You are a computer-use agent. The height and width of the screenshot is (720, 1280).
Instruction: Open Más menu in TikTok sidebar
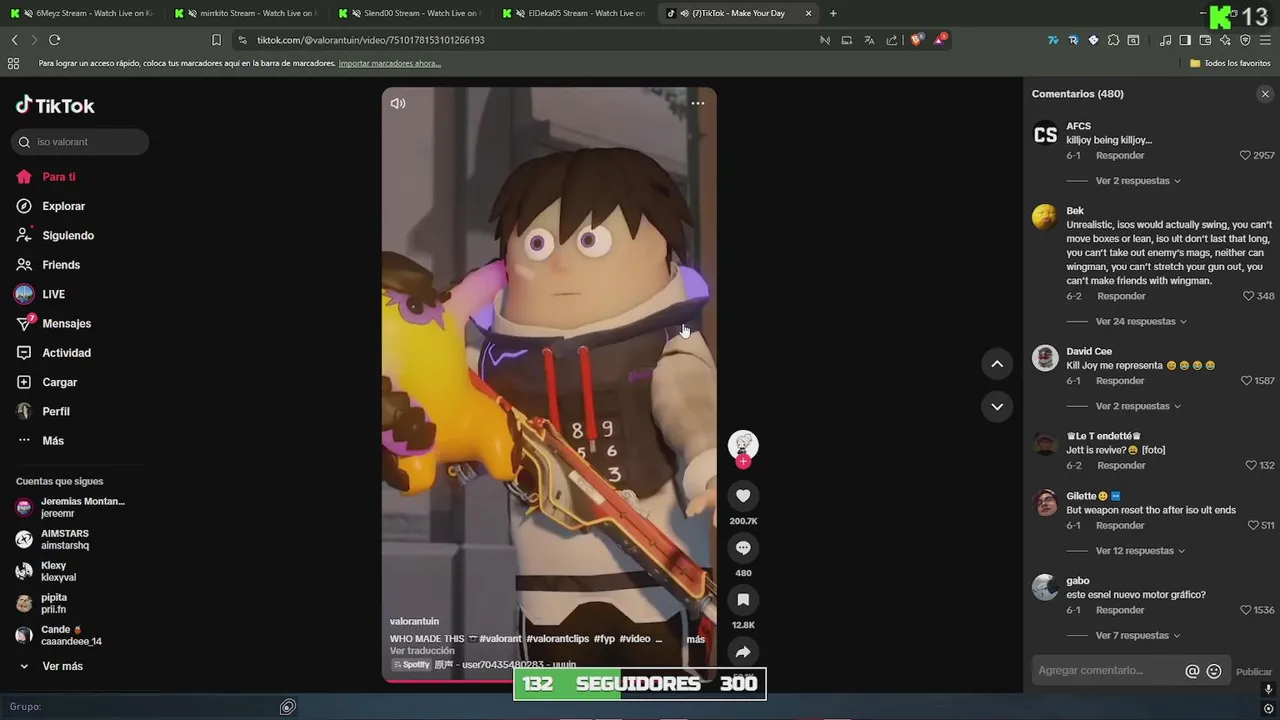pos(53,441)
